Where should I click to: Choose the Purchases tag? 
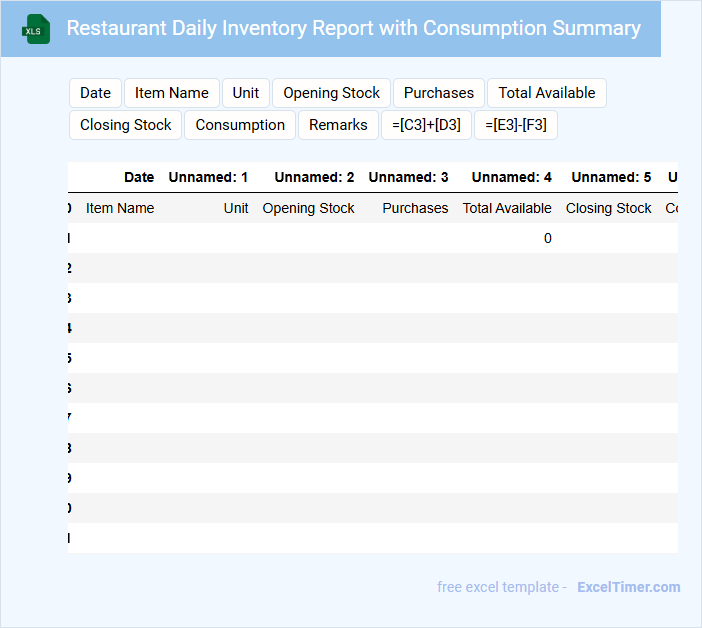coord(439,93)
